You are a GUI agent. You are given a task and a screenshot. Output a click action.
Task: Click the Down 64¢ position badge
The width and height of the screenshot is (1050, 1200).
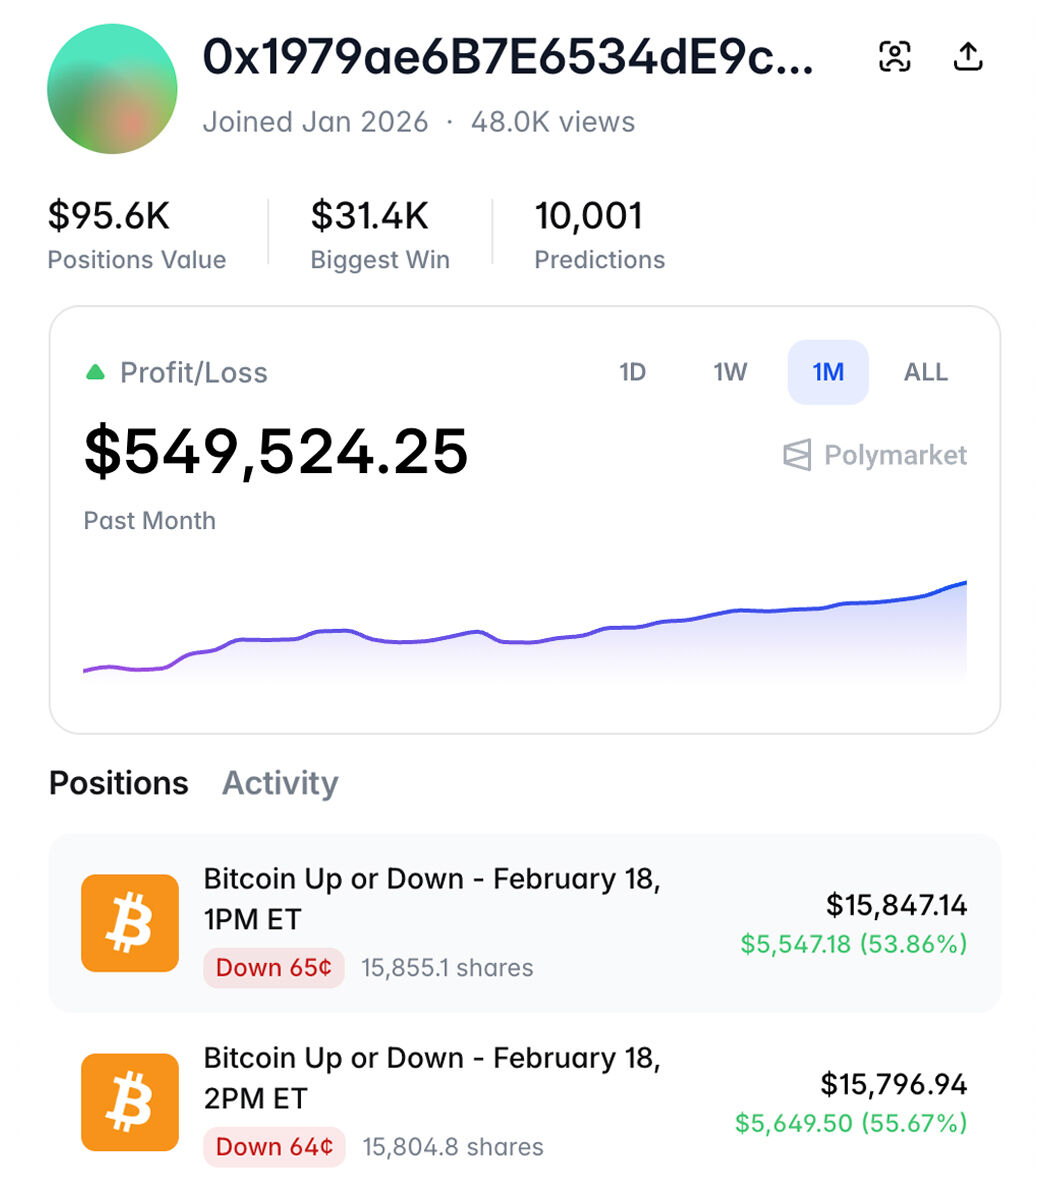(x=274, y=1147)
